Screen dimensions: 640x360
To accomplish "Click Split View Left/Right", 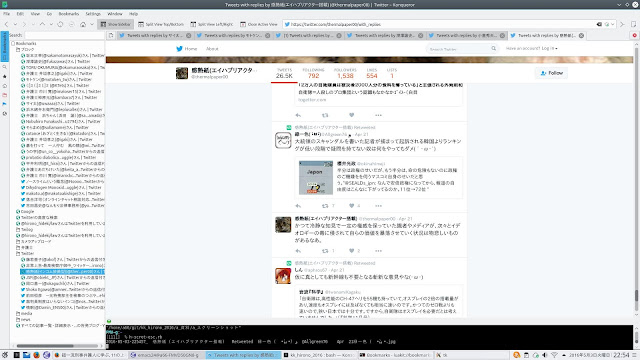I will pyautogui.click(x=212, y=24).
